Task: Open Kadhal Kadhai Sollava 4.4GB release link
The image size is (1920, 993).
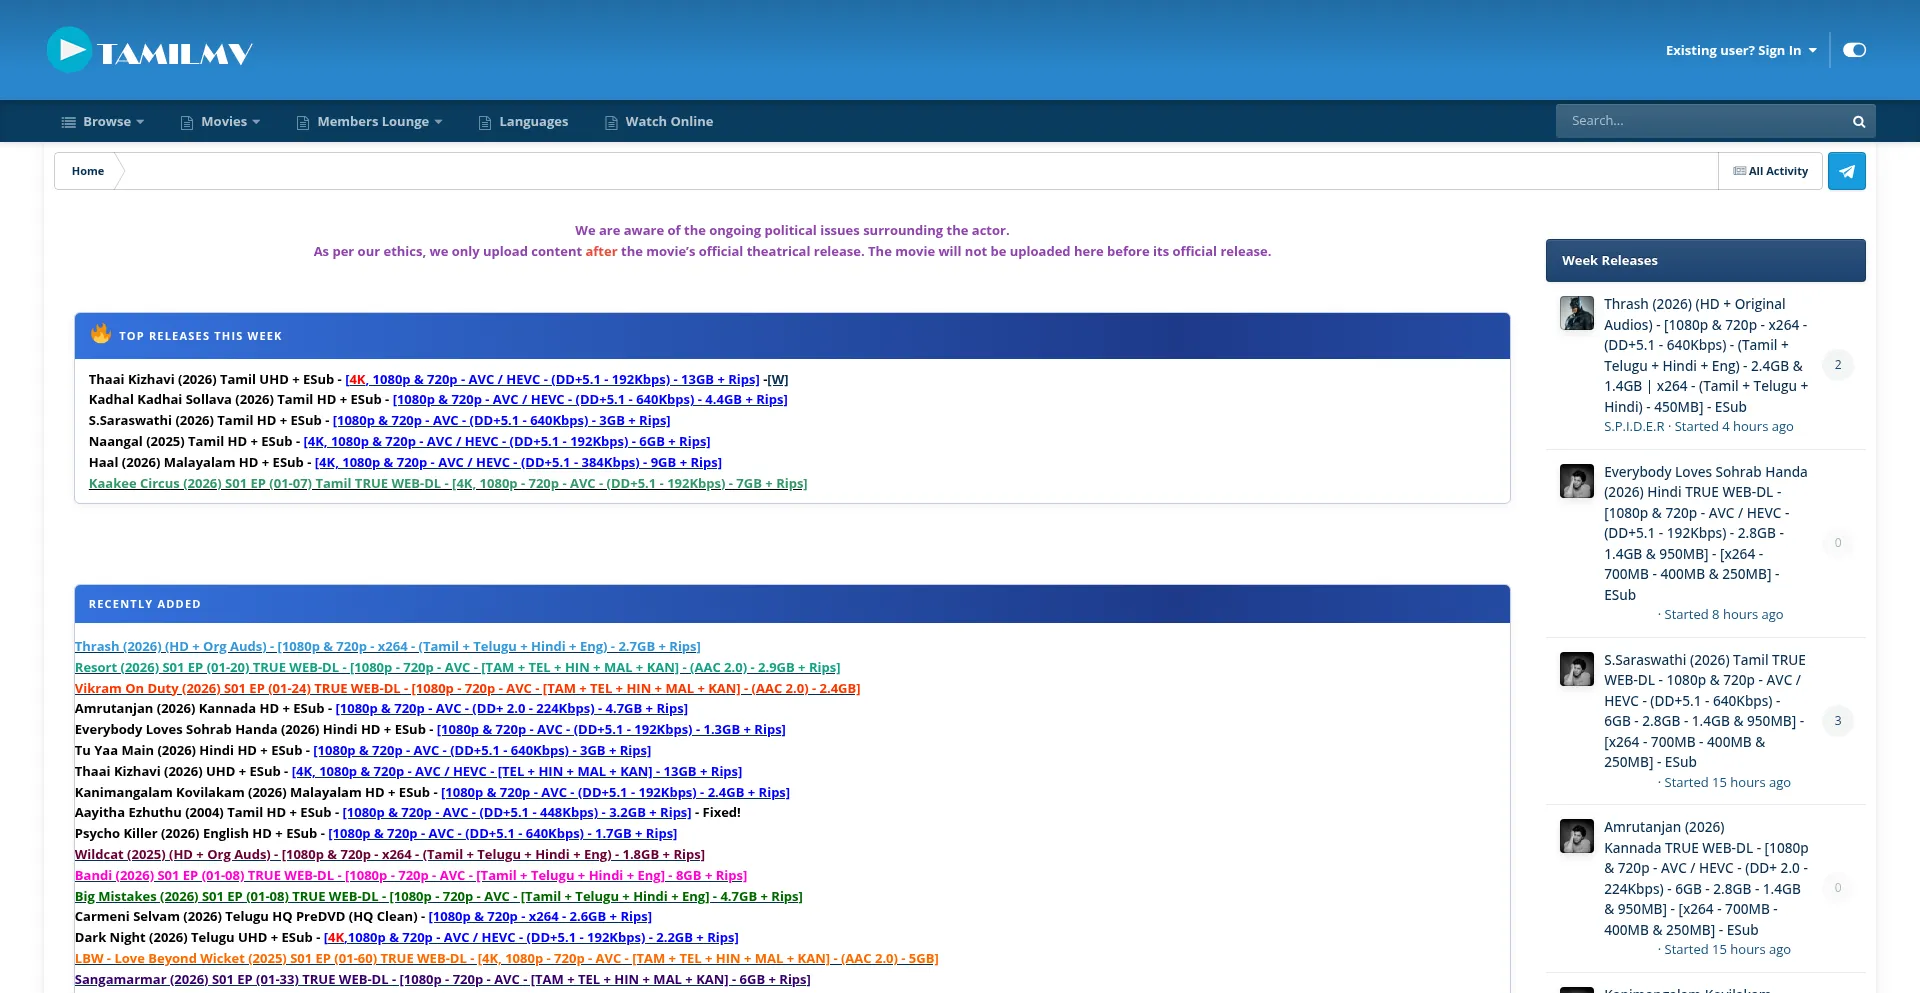Action: 590,400
